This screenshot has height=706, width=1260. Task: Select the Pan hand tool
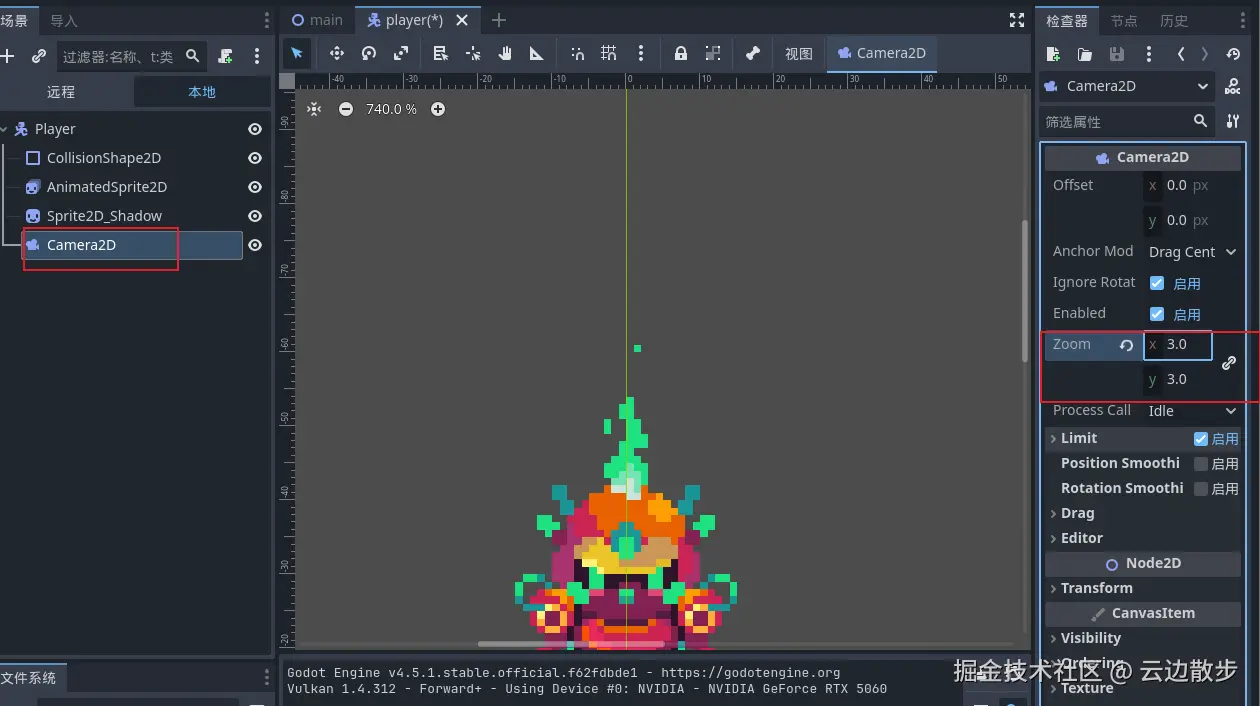click(505, 53)
